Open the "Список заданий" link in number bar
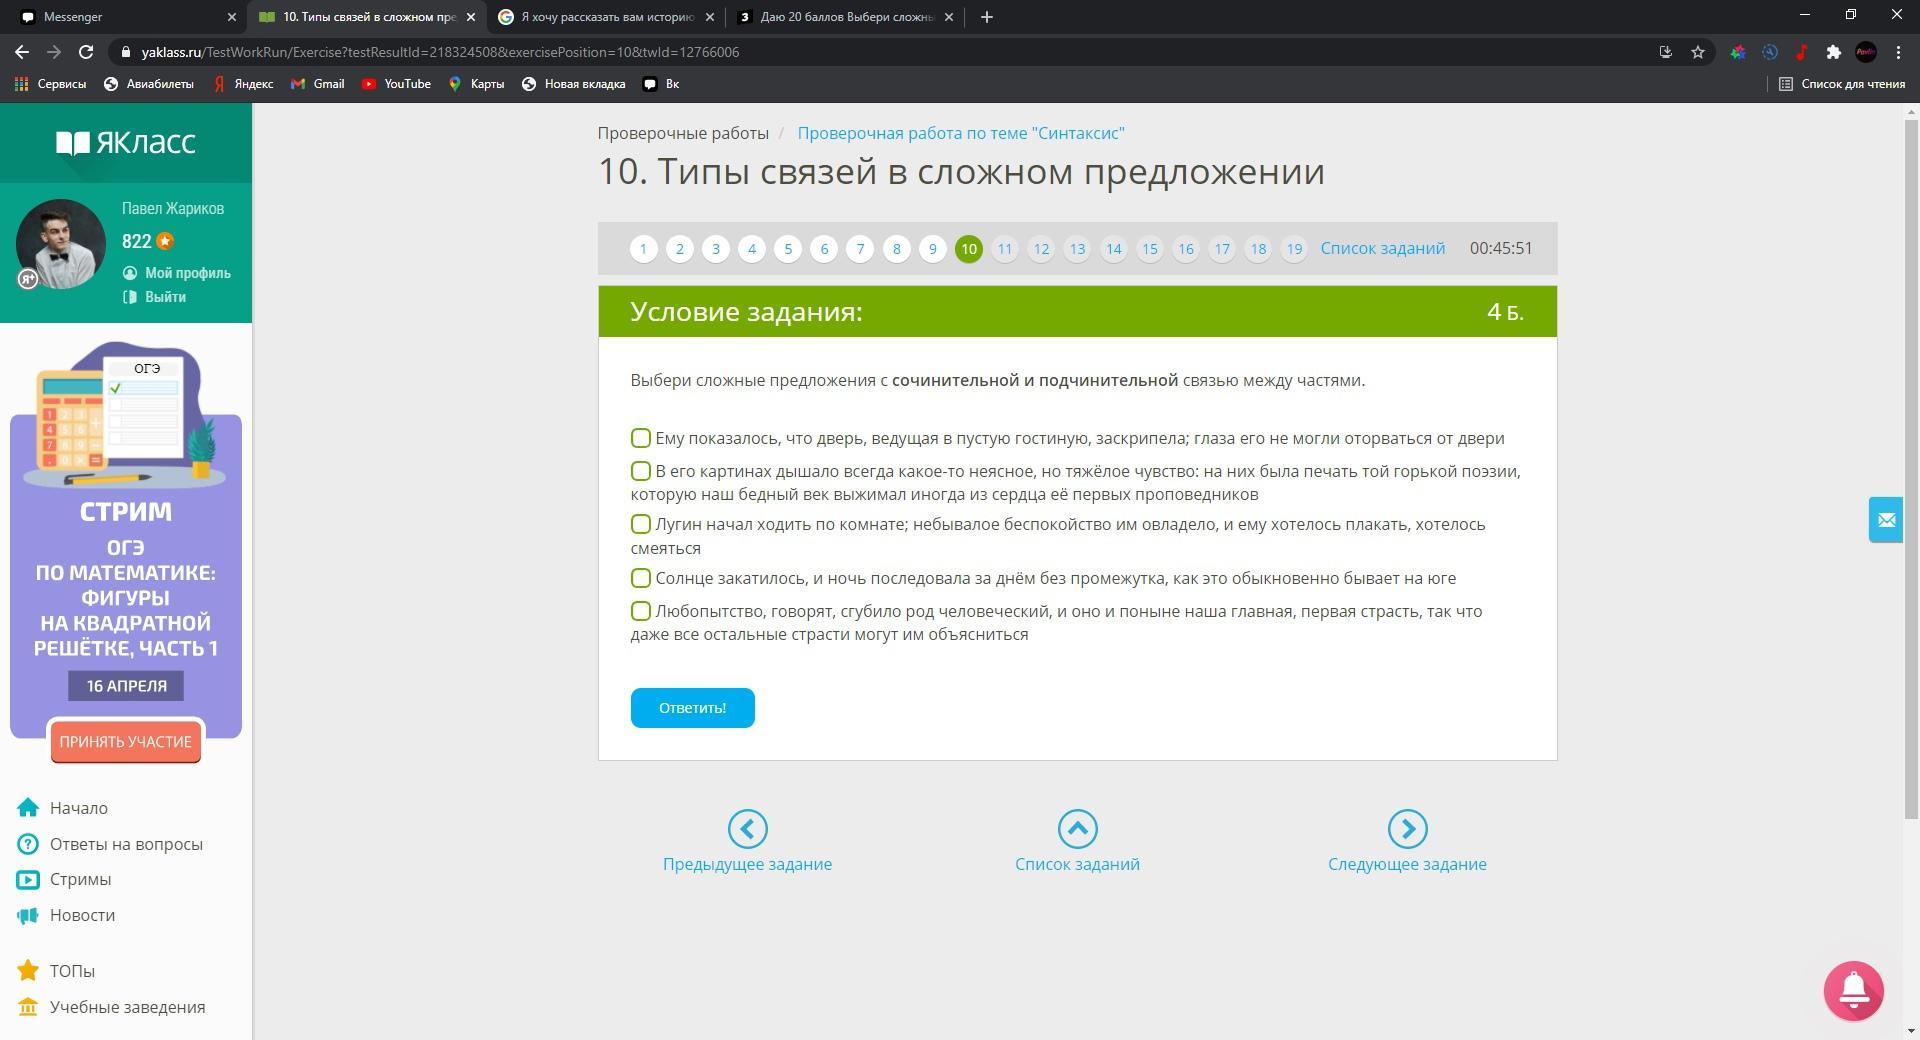1920x1040 pixels. pos(1382,248)
